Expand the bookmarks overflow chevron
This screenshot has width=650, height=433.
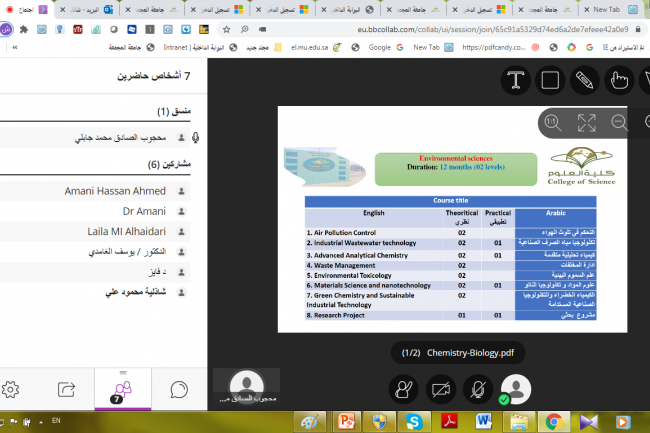coord(15,48)
